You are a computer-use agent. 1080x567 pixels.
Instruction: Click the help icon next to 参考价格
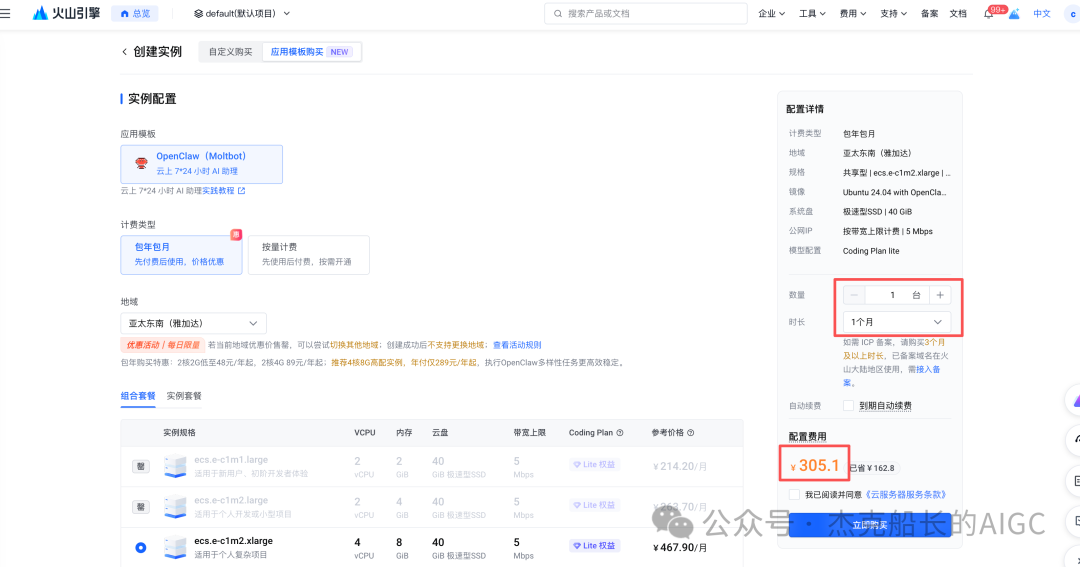pos(691,433)
